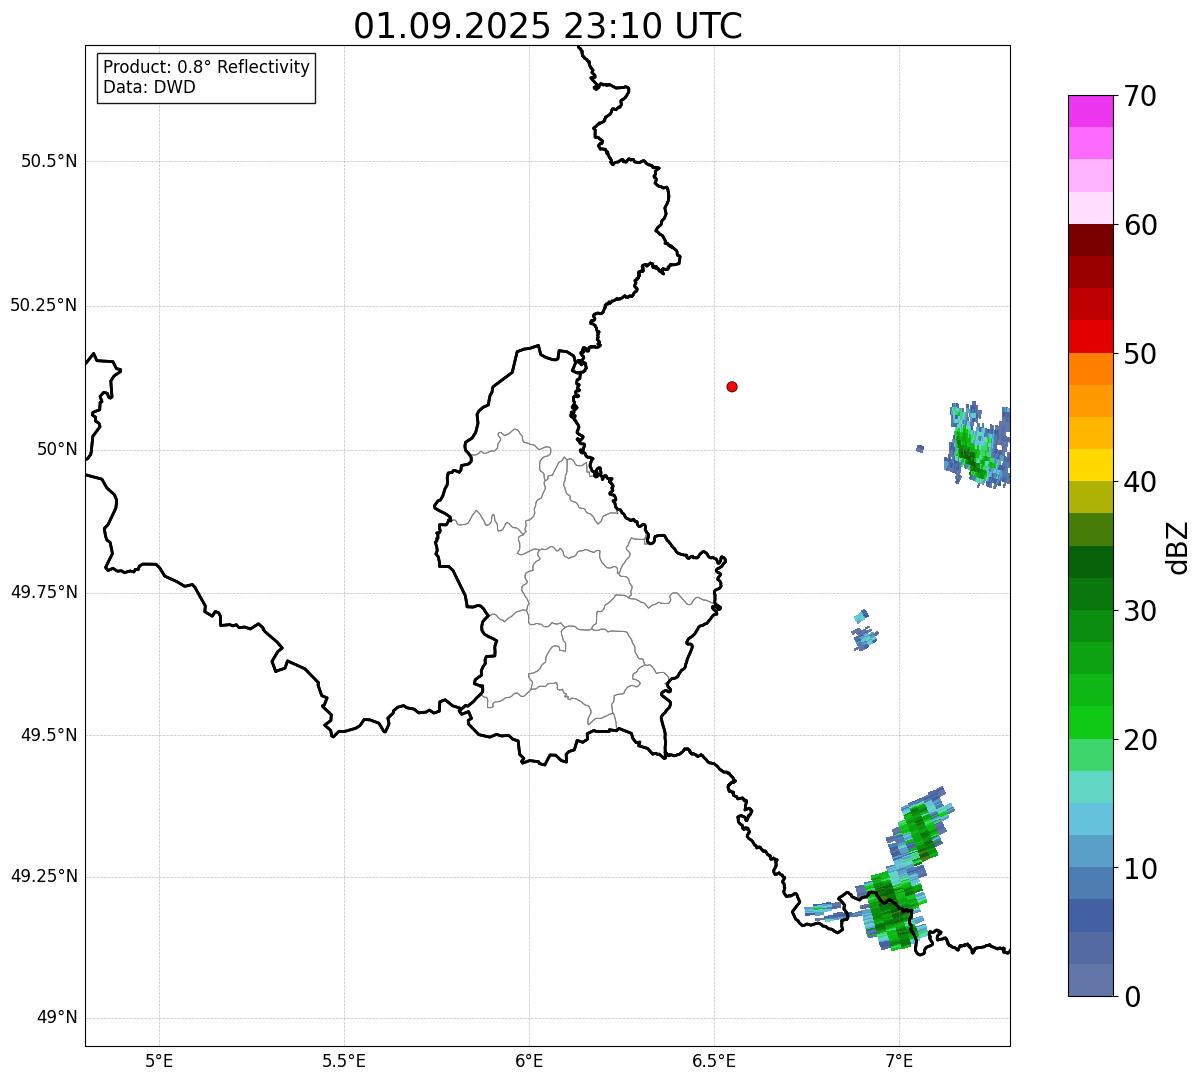Click the dark blue swatch near 5 dBZ

tap(1090, 915)
